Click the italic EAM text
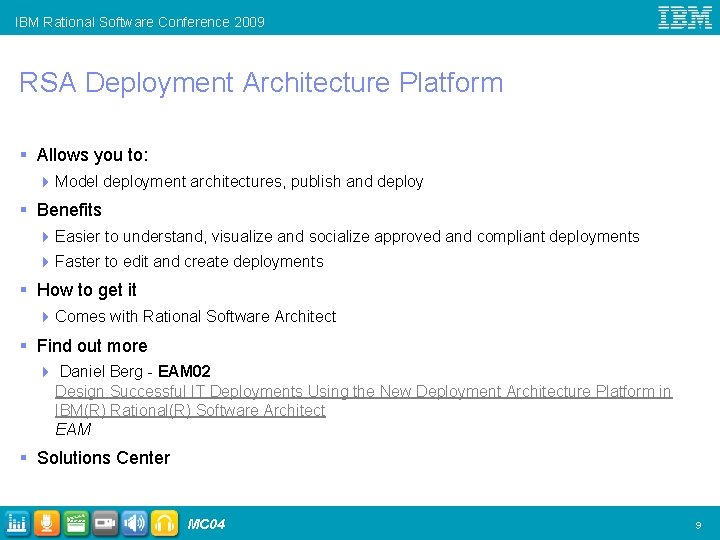 pos(73,429)
